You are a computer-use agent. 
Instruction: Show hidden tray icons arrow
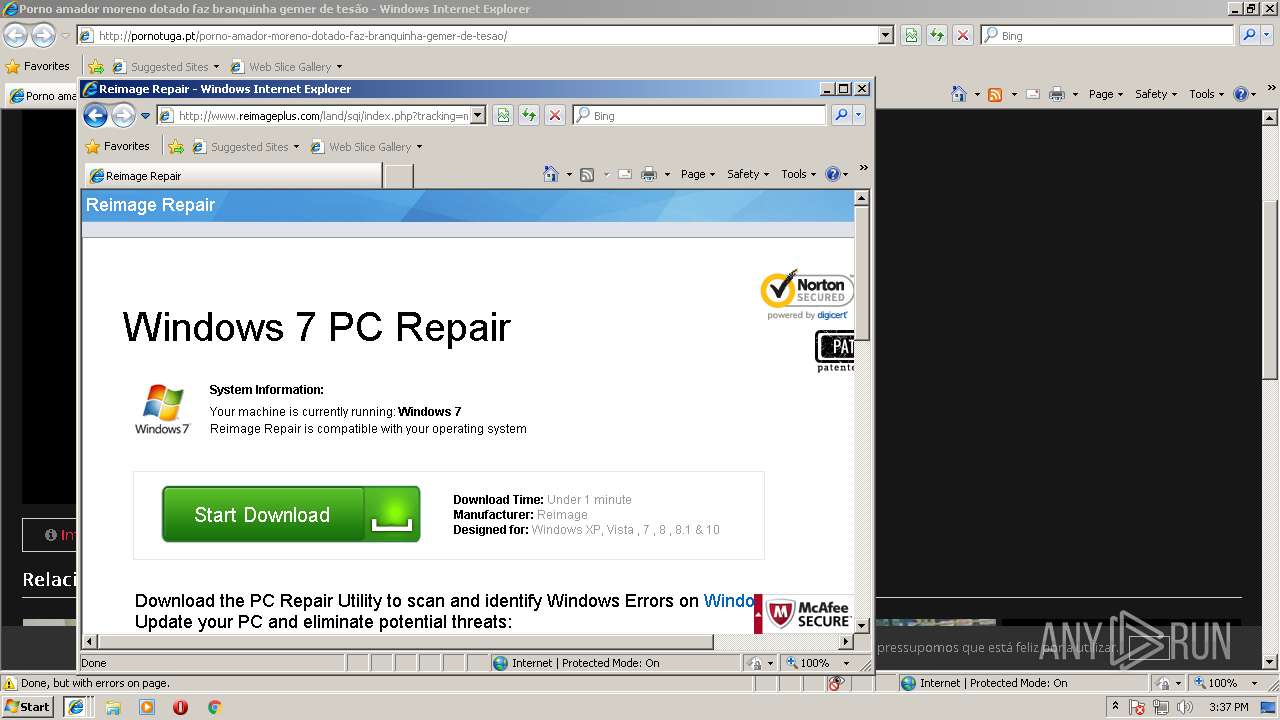[x=1116, y=707]
